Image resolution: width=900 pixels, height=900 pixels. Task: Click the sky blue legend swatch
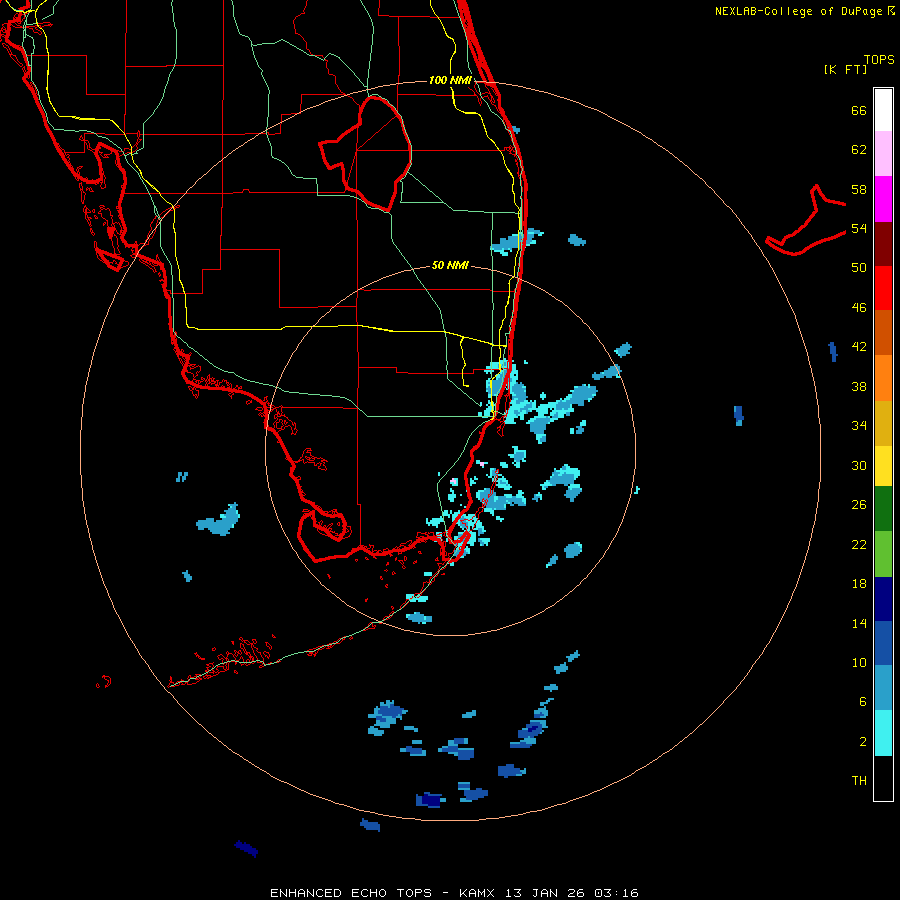(883, 688)
